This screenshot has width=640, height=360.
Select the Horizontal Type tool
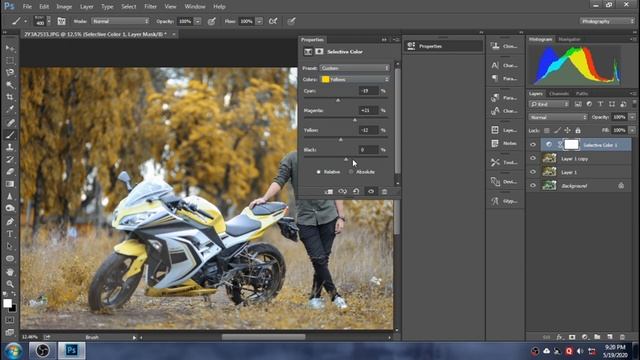point(10,234)
